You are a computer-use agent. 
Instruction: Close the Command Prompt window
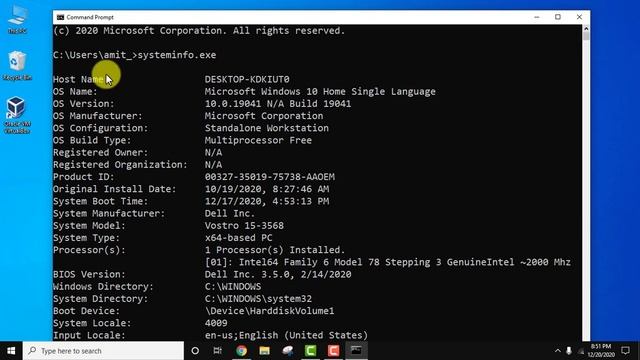coord(579,17)
